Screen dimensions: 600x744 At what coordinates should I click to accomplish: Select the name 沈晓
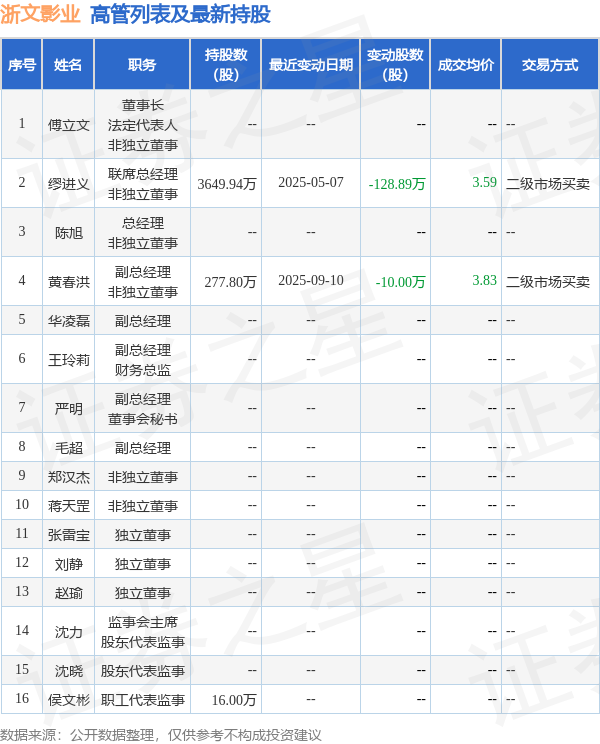pos(69,671)
